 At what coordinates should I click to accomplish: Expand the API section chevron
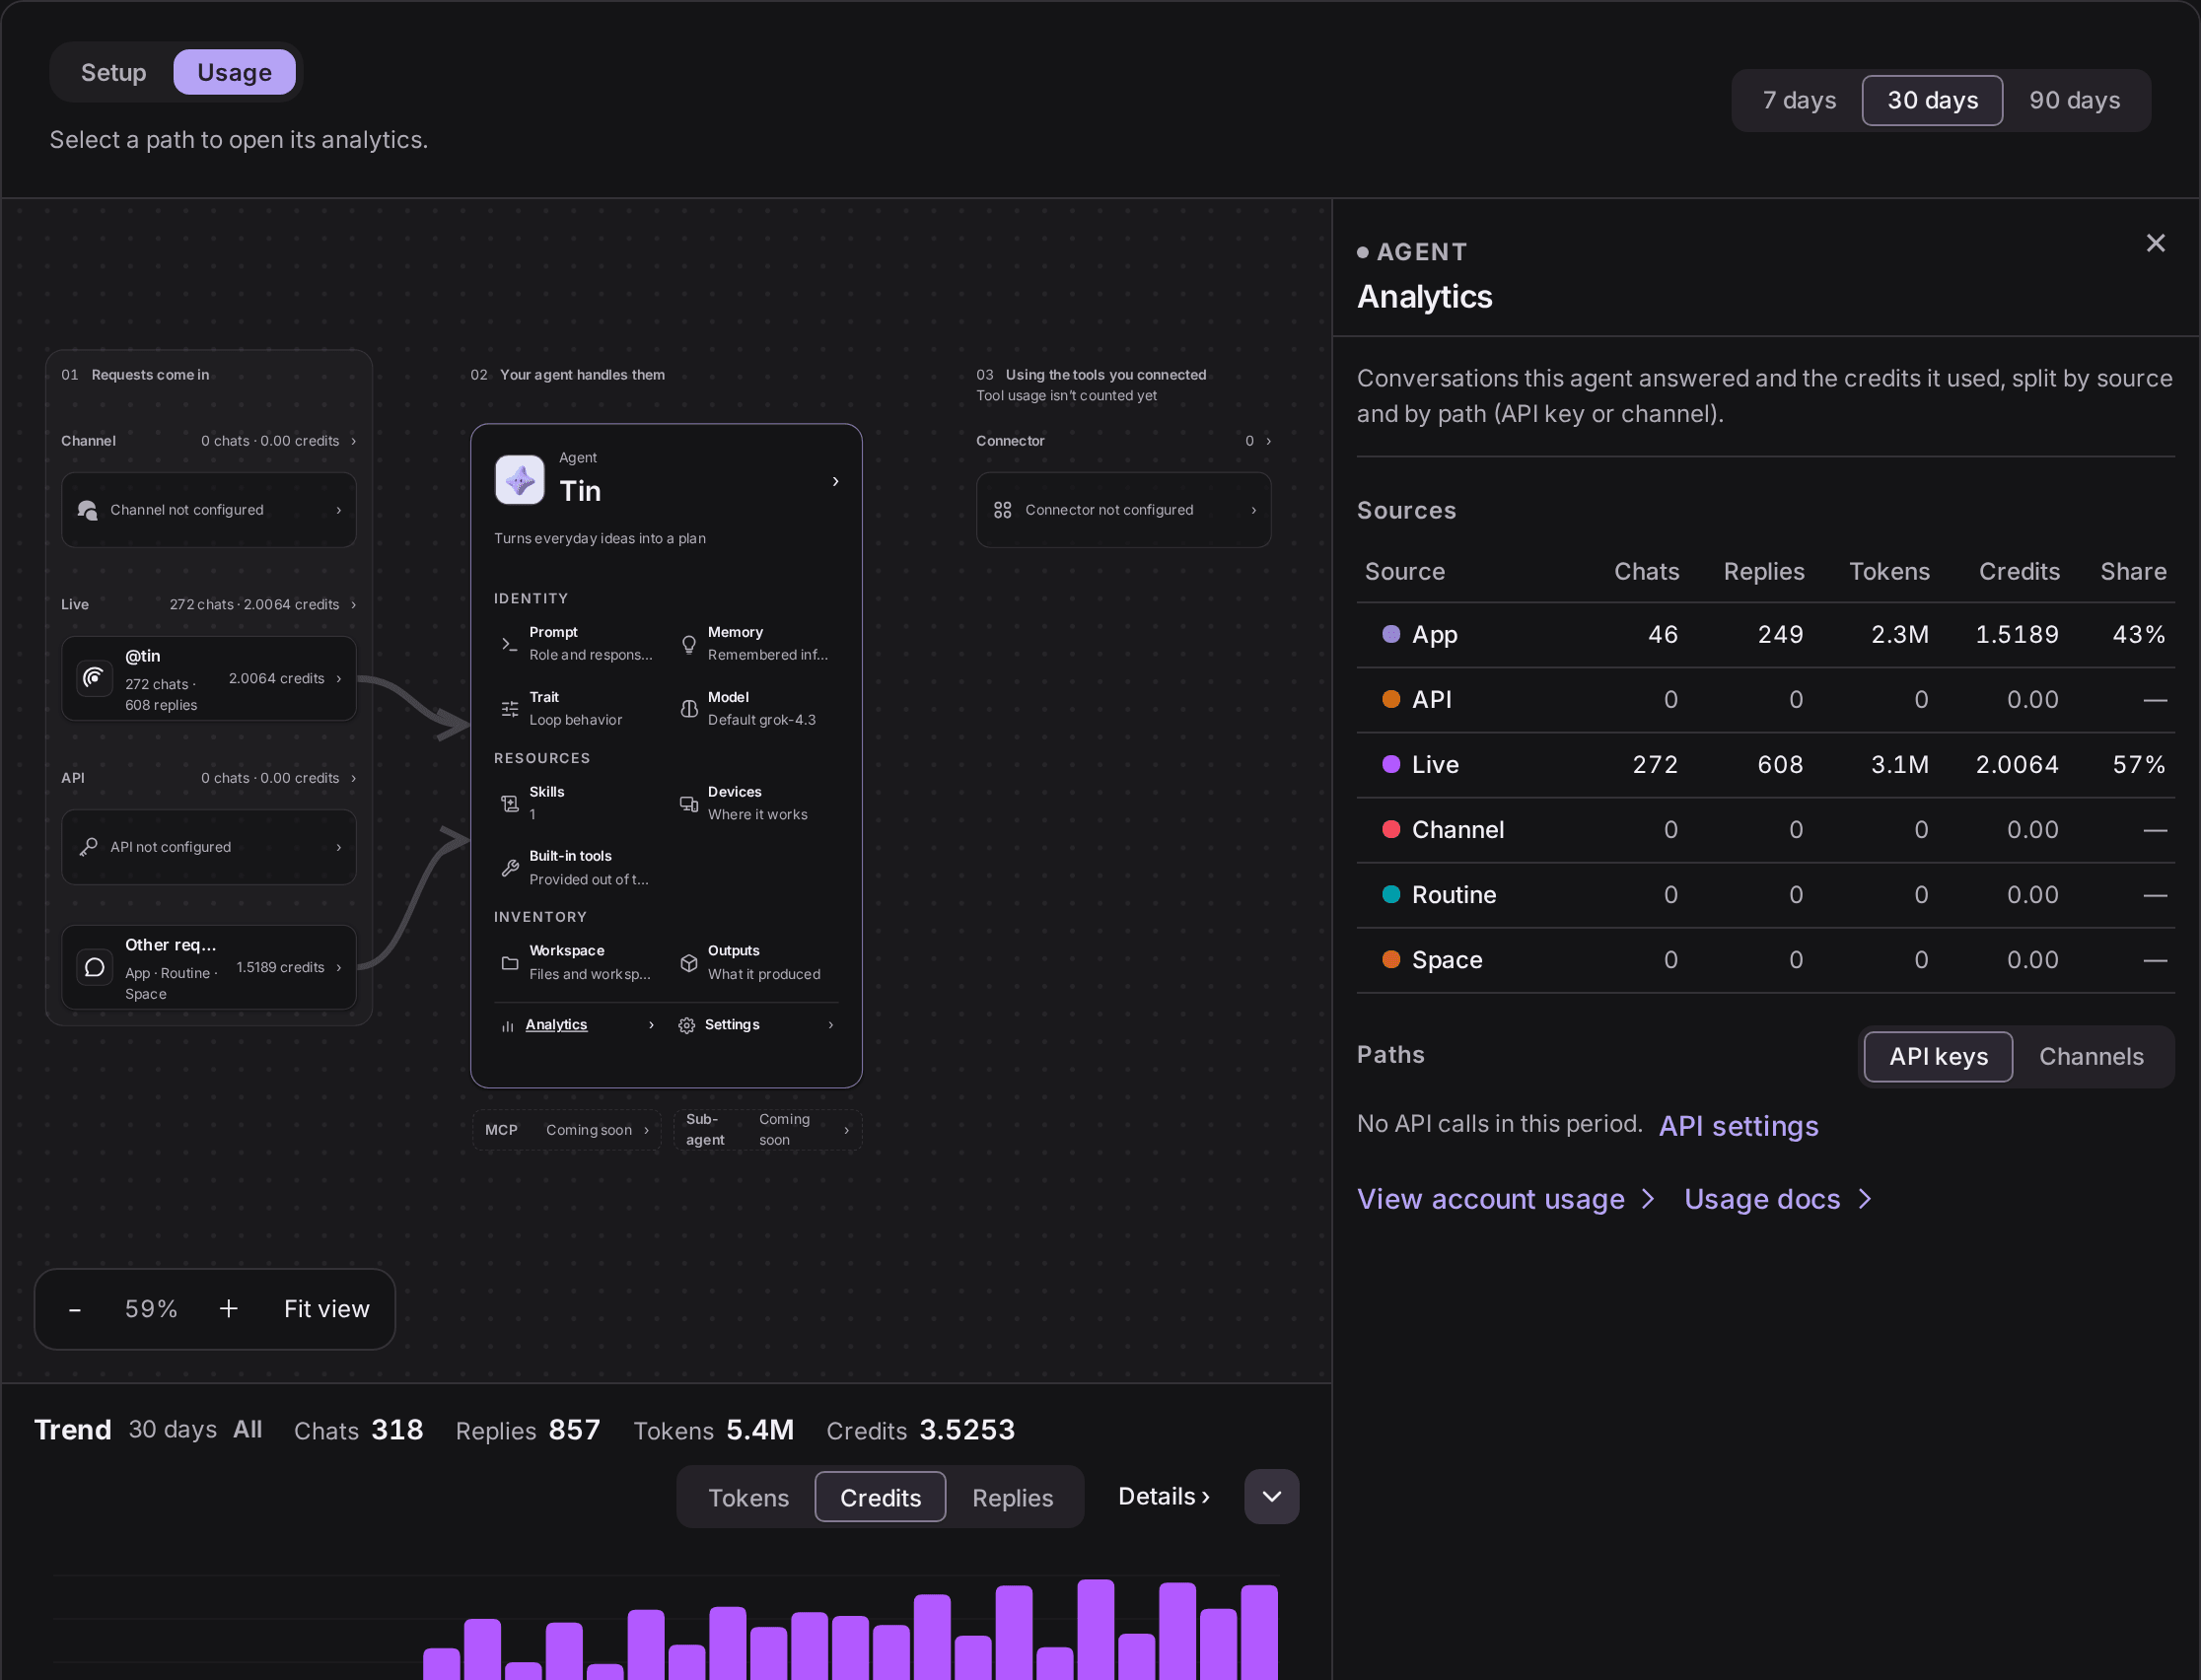pos(353,778)
